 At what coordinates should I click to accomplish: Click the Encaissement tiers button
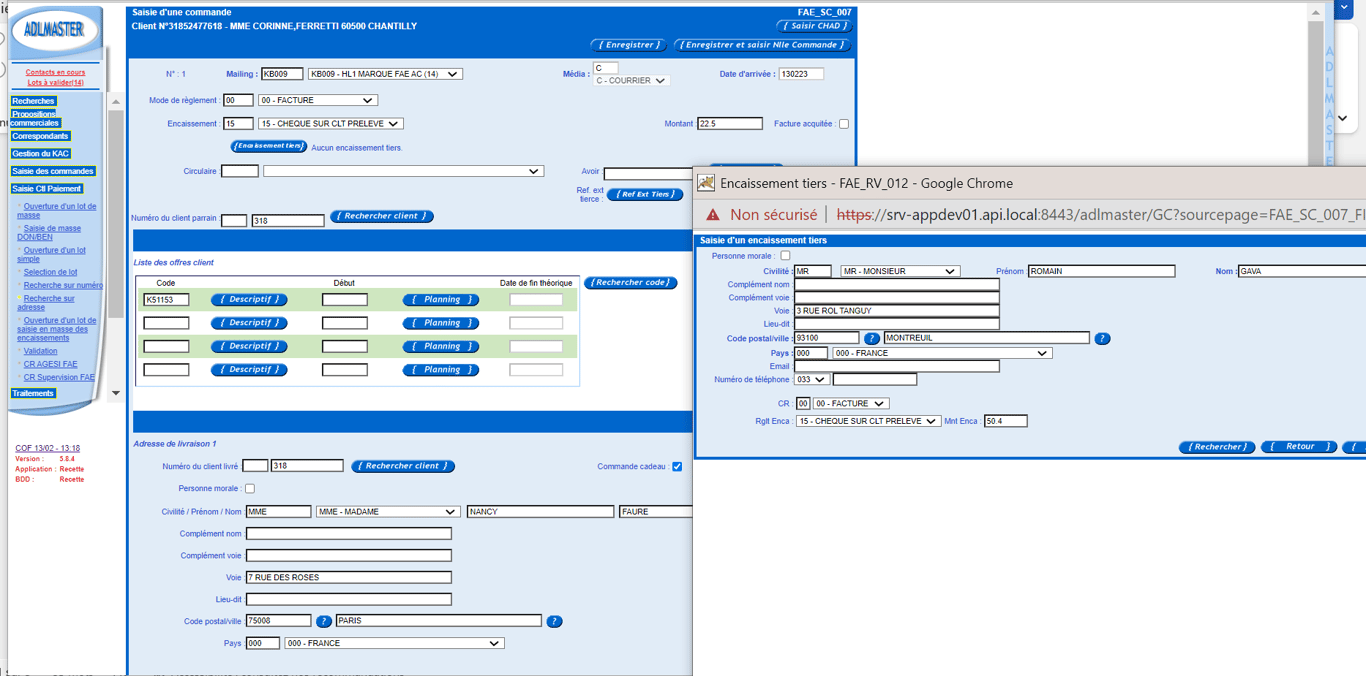click(269, 146)
